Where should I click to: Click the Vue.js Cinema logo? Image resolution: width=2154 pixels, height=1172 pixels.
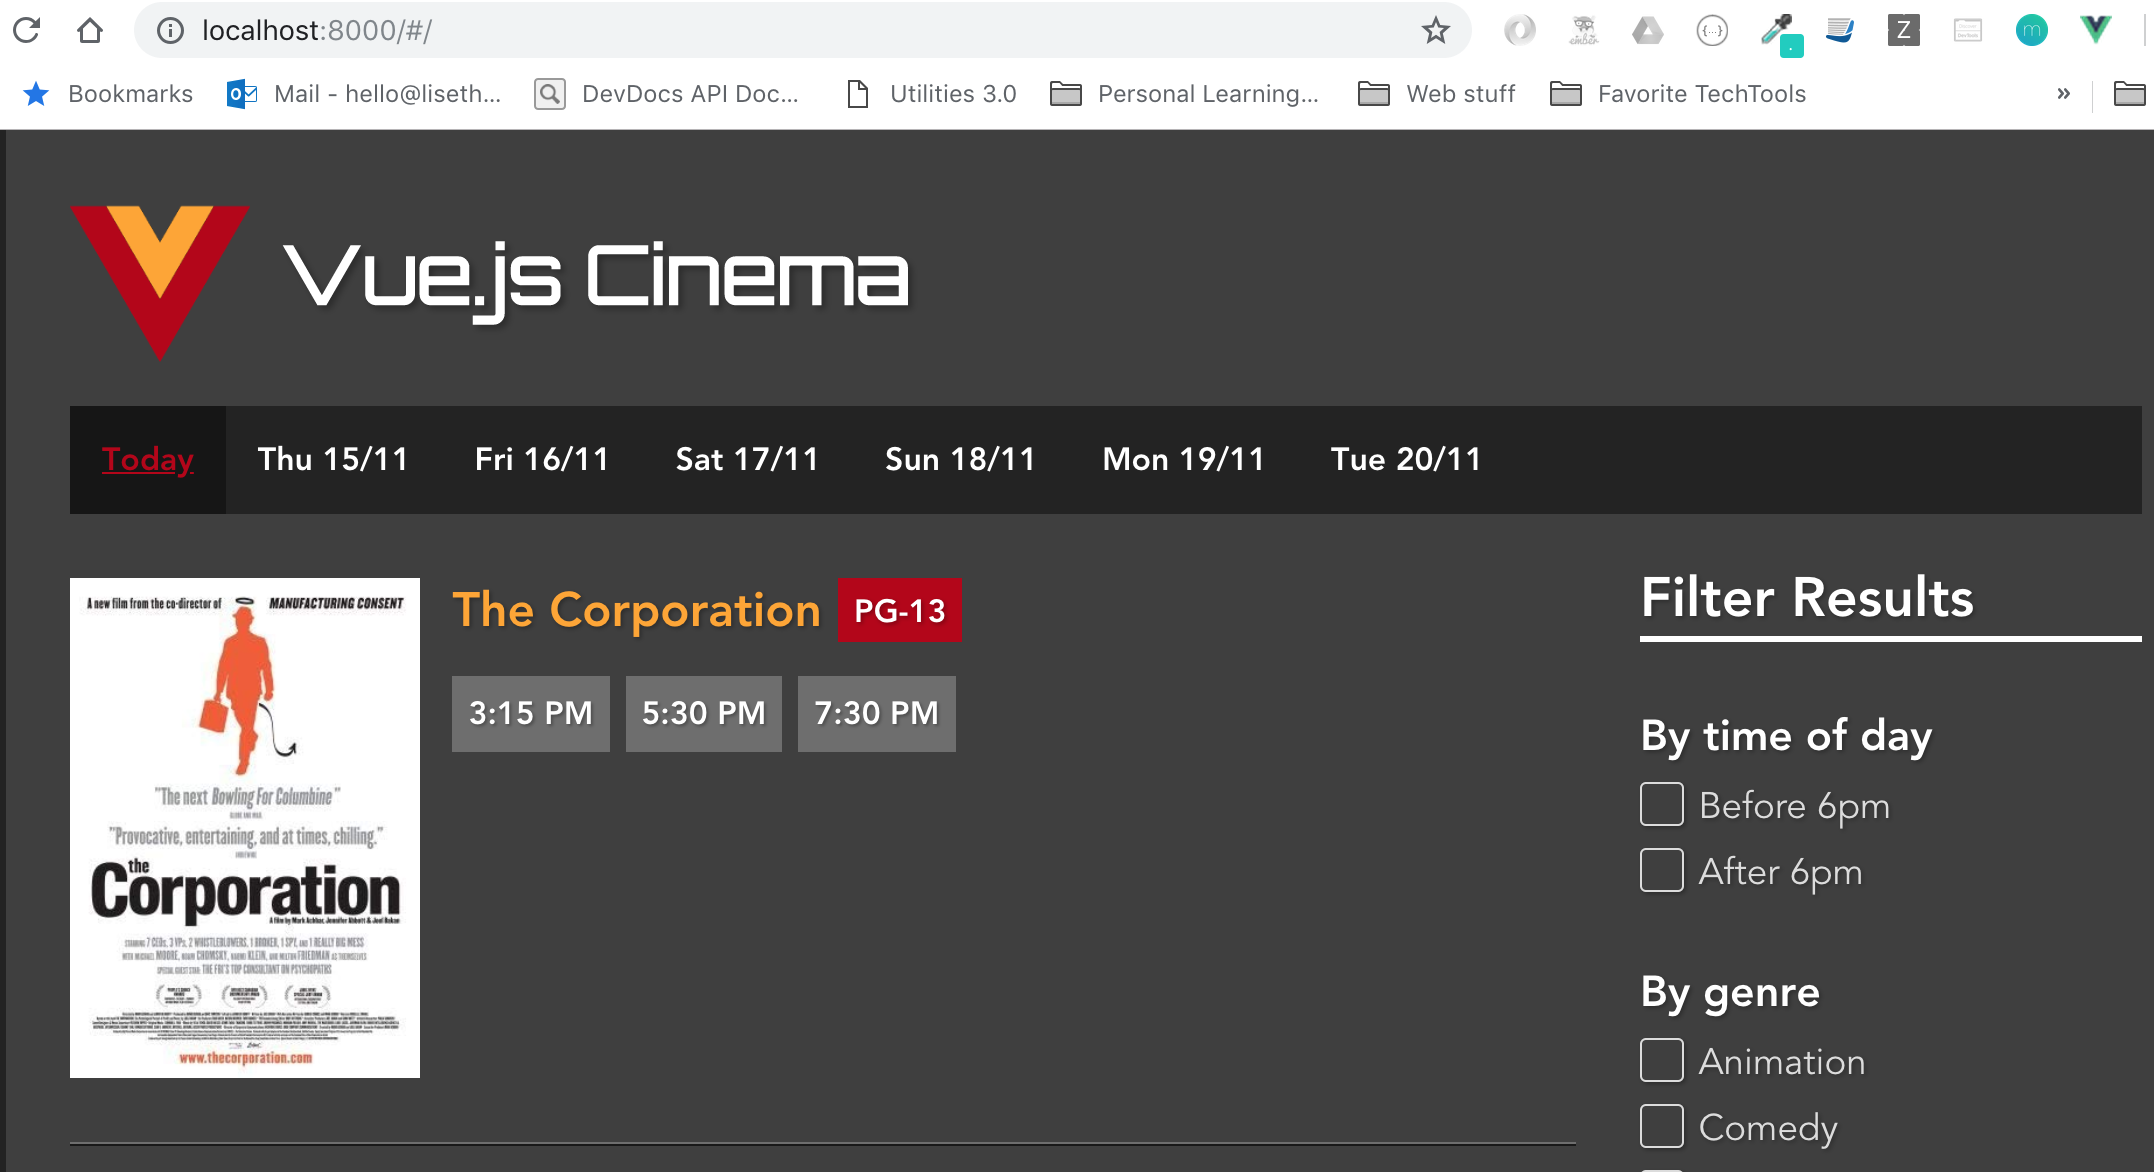[x=160, y=282]
